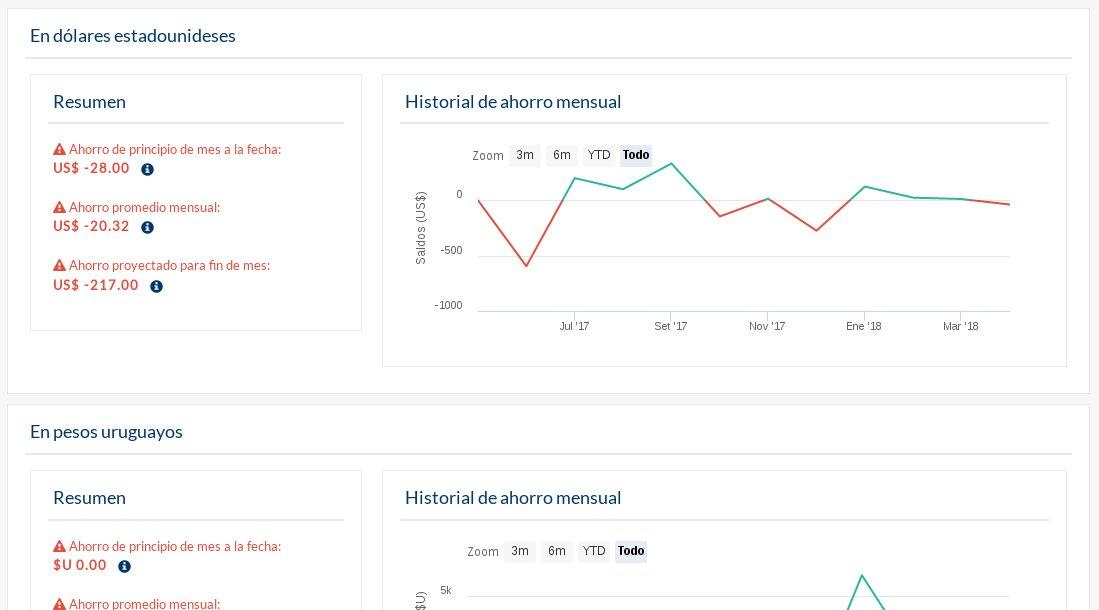Open info icon beside US$ -217.00
Viewport: 1099px width, 610px height.
(156, 286)
